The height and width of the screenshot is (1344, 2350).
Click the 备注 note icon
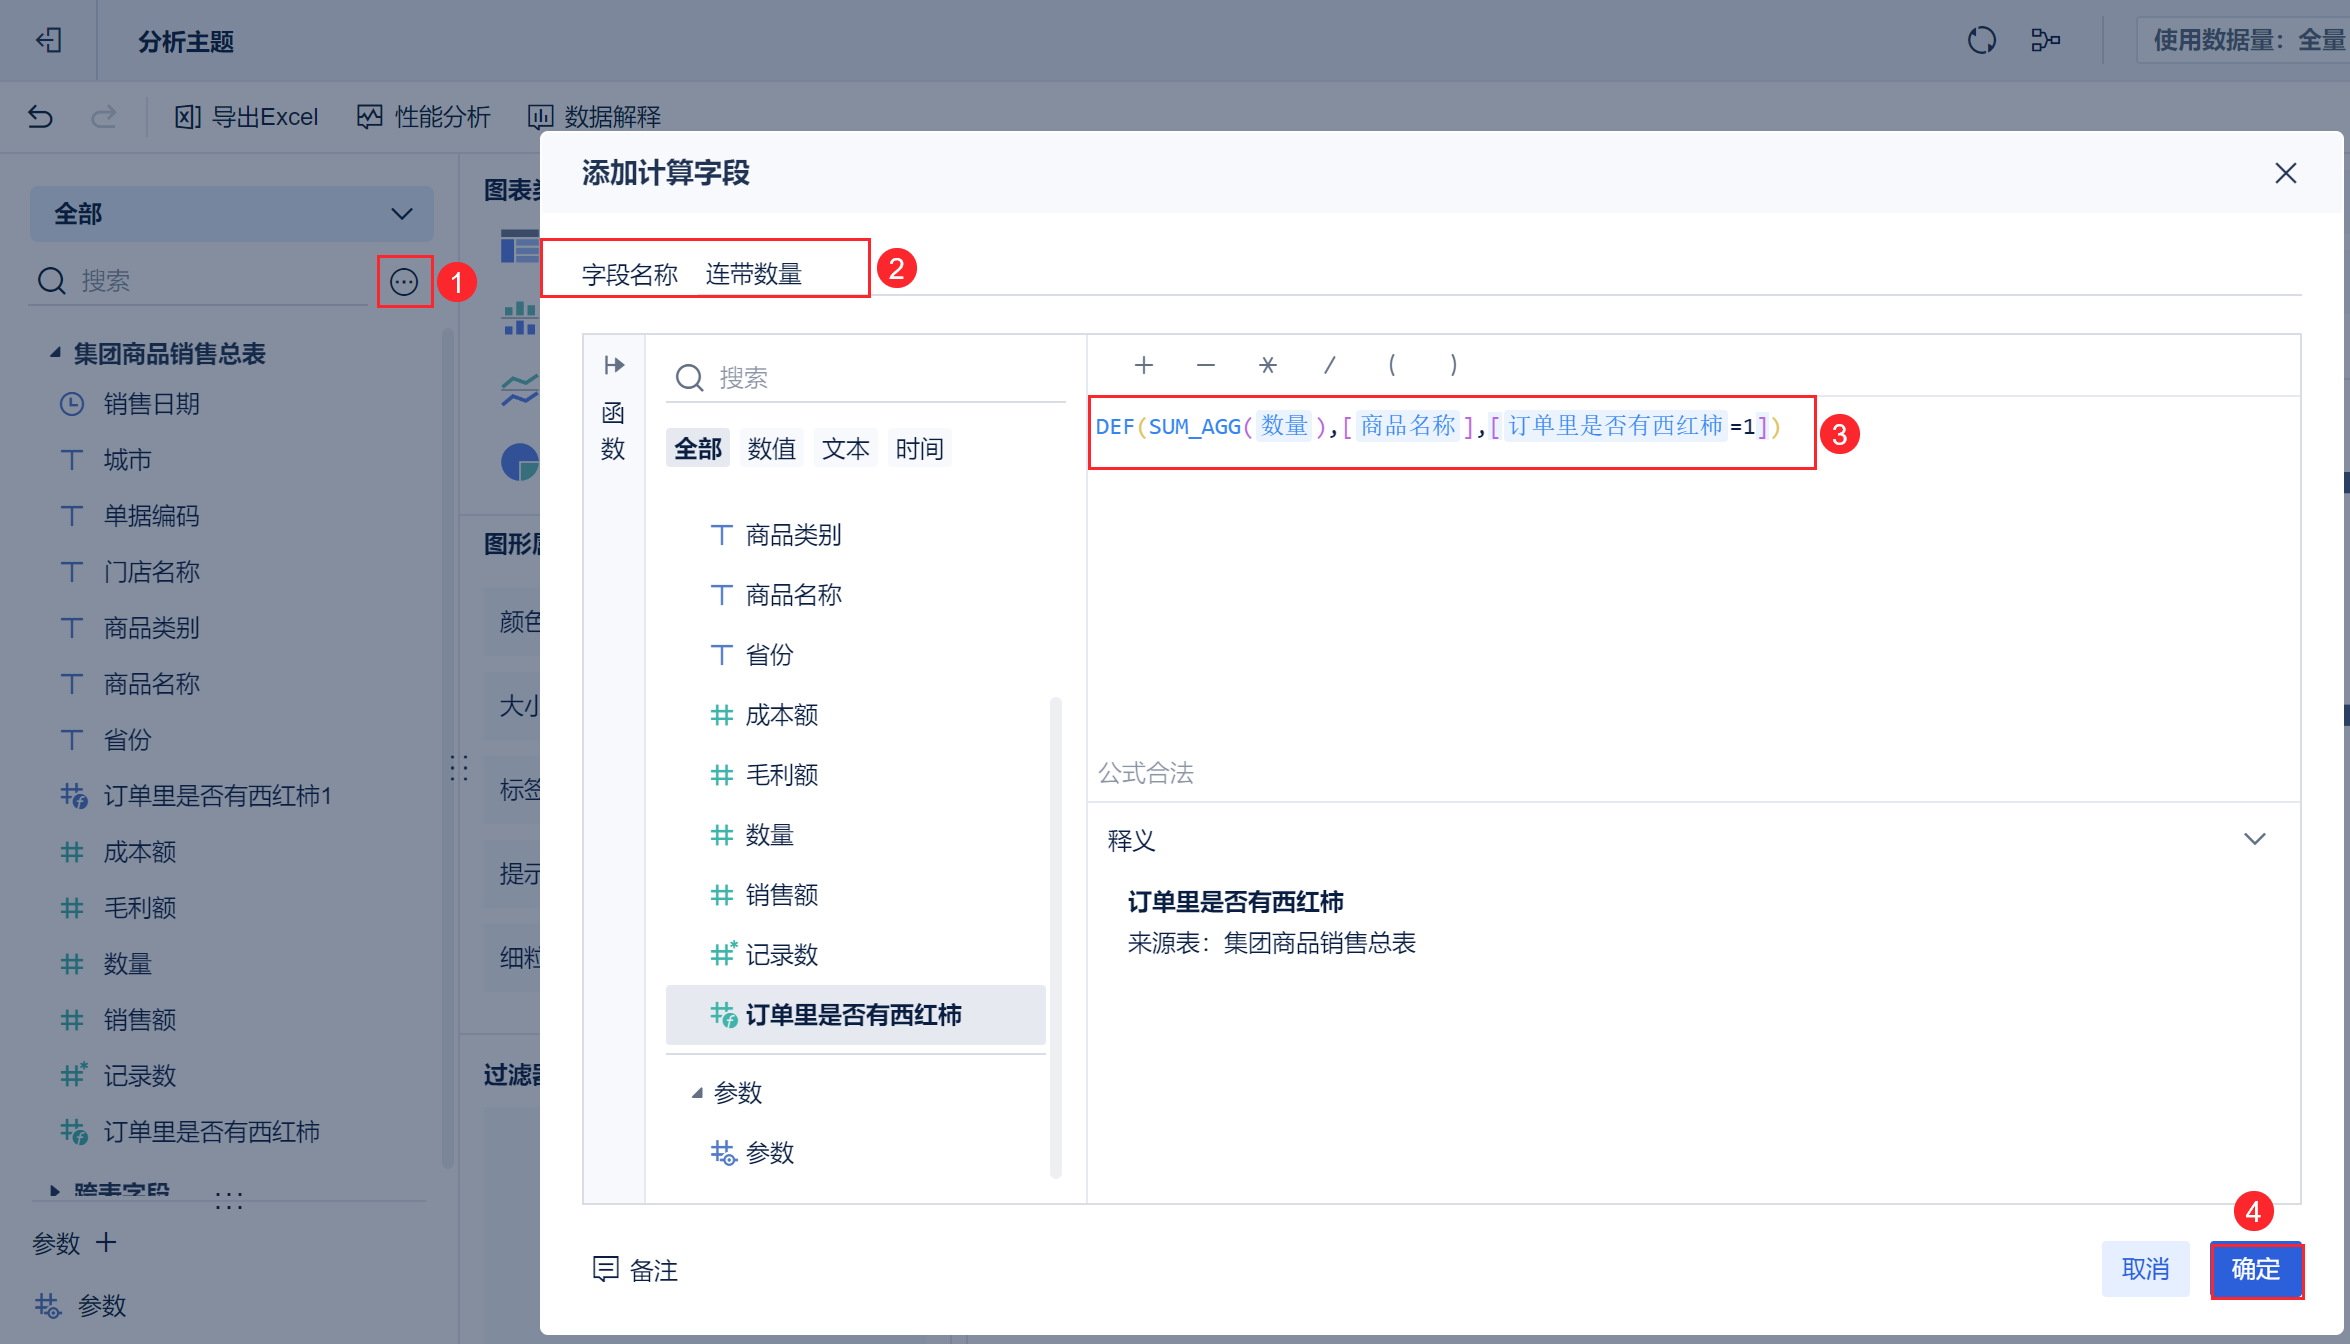pyautogui.click(x=606, y=1269)
